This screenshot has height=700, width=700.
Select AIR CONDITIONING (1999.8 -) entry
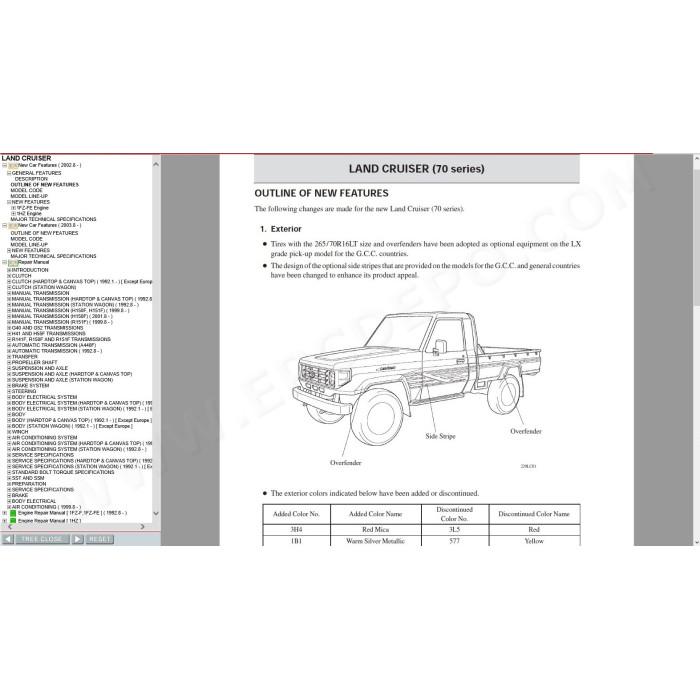(46, 508)
